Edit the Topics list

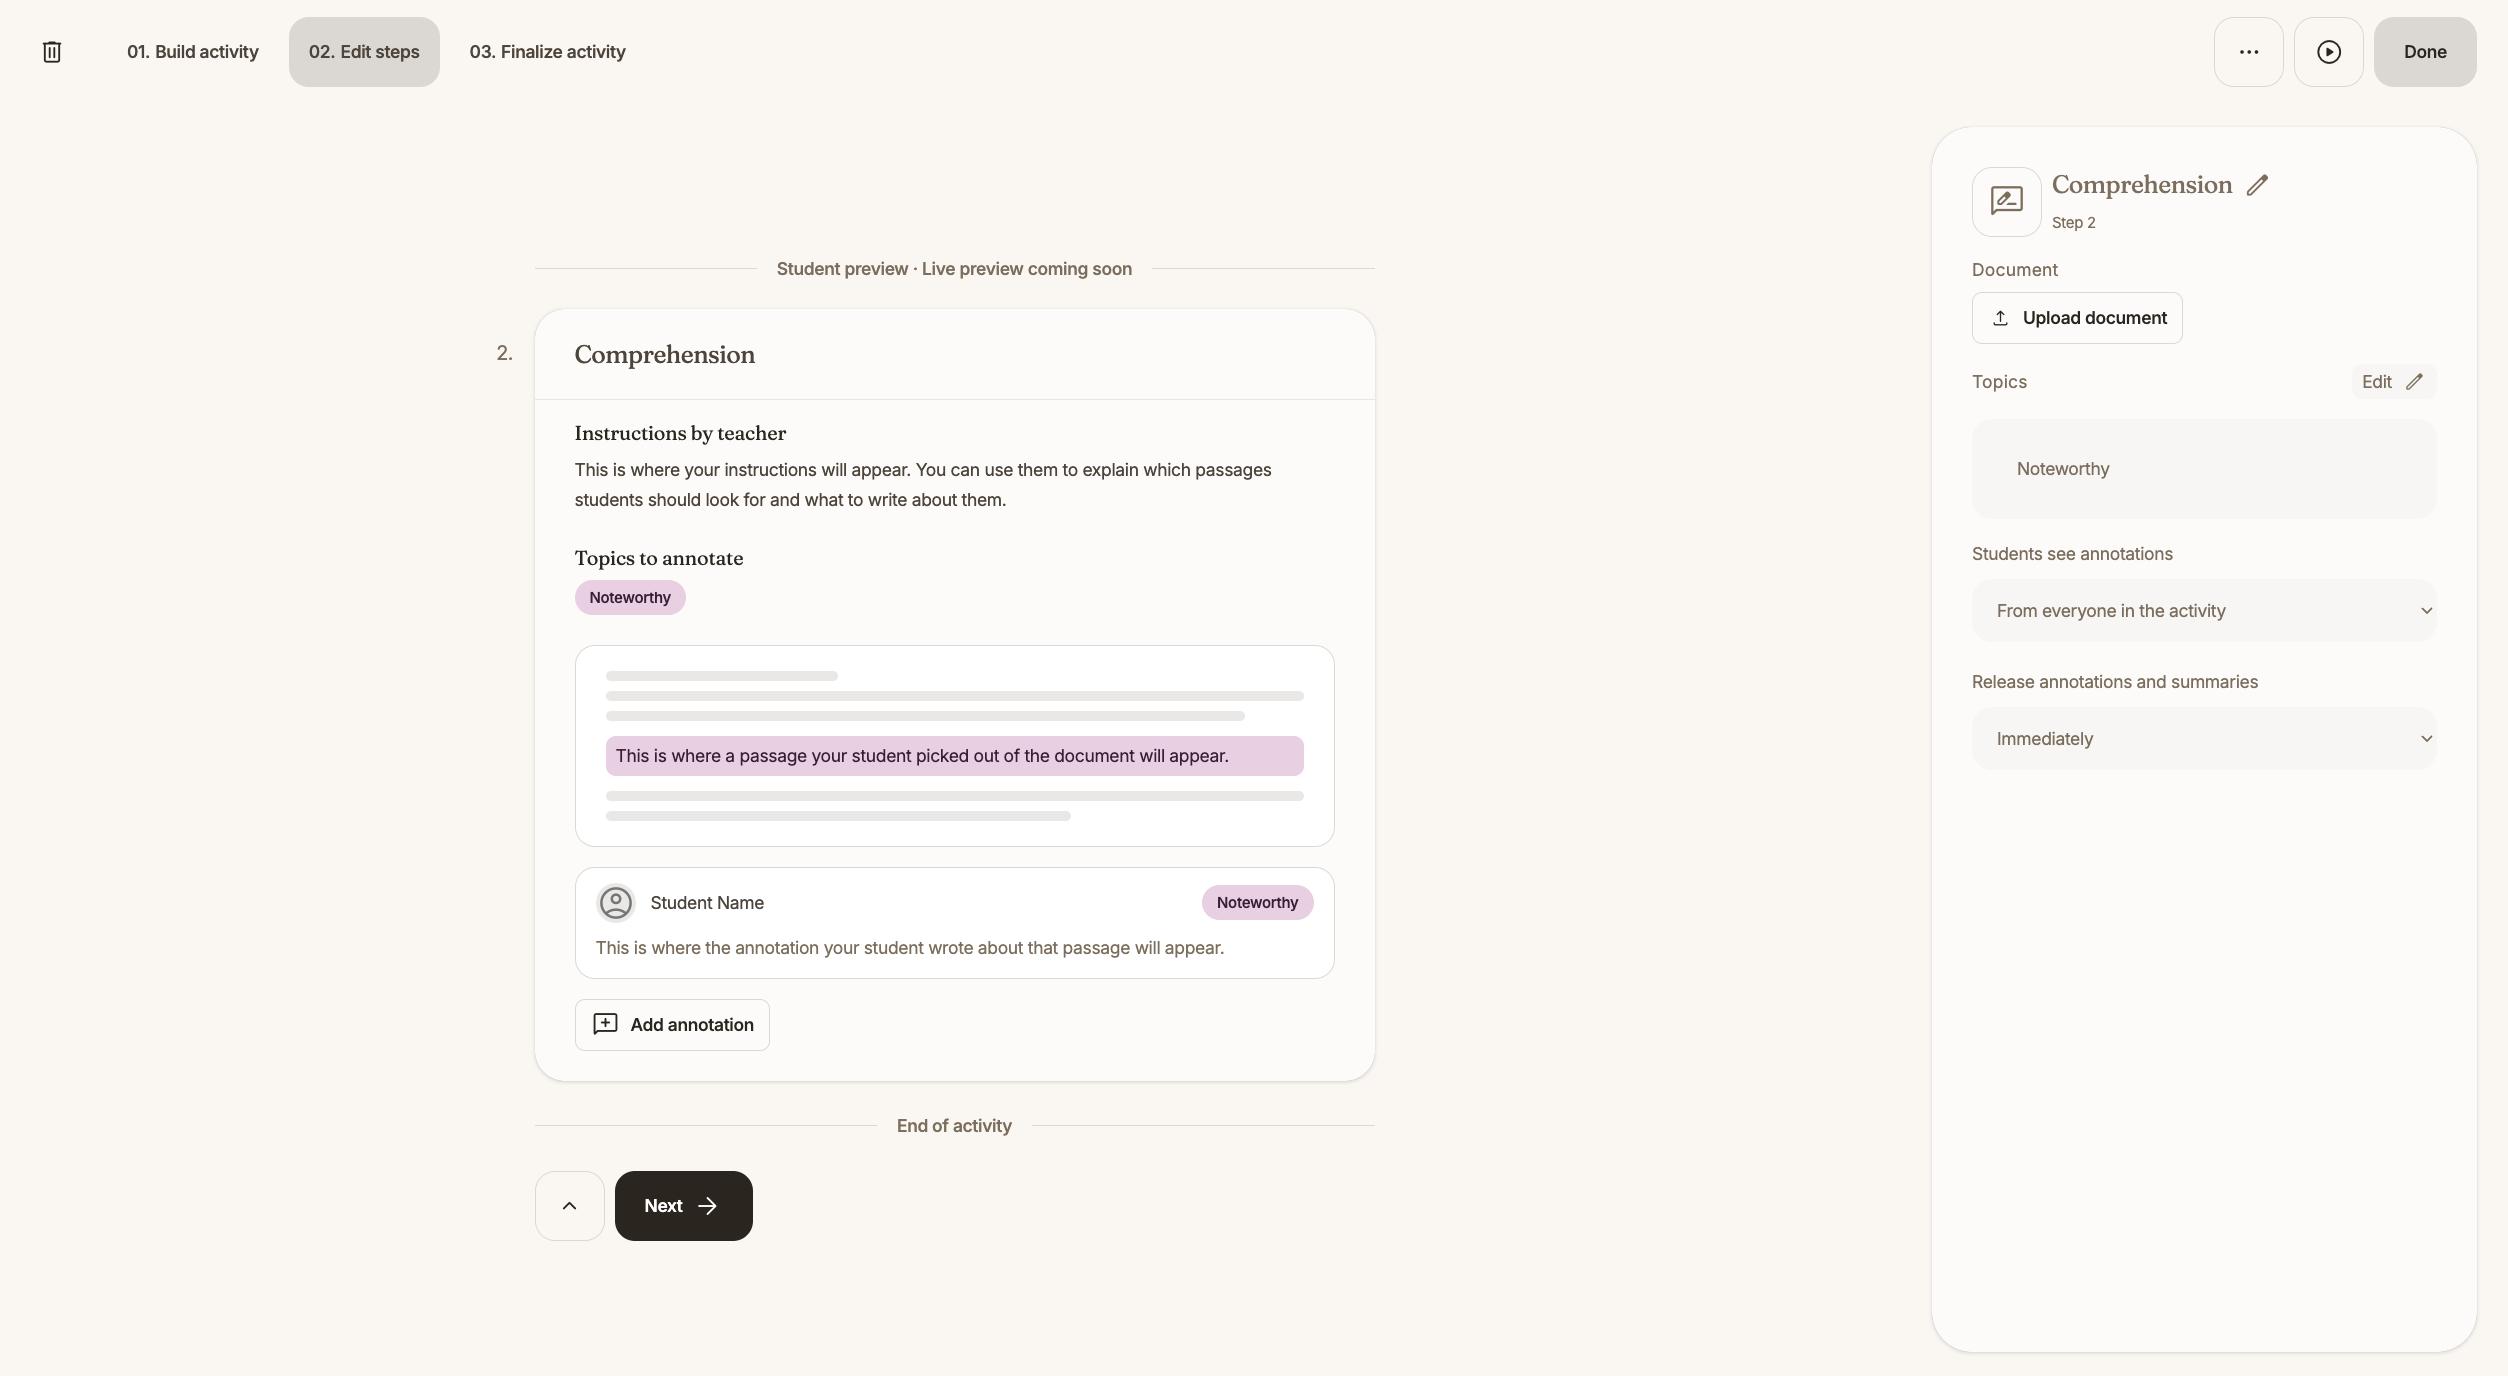[x=2393, y=382]
